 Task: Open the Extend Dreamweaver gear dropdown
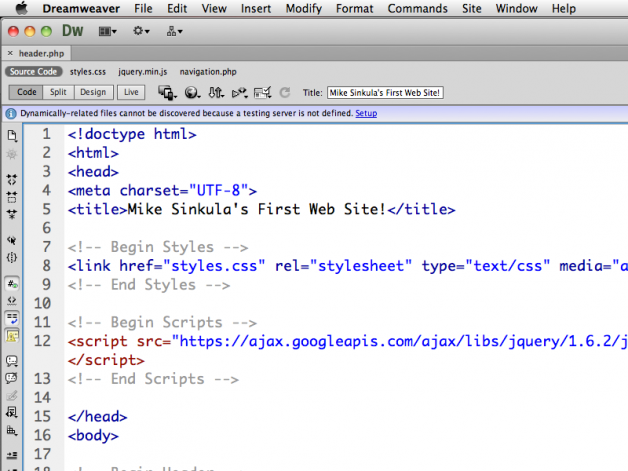[141, 31]
